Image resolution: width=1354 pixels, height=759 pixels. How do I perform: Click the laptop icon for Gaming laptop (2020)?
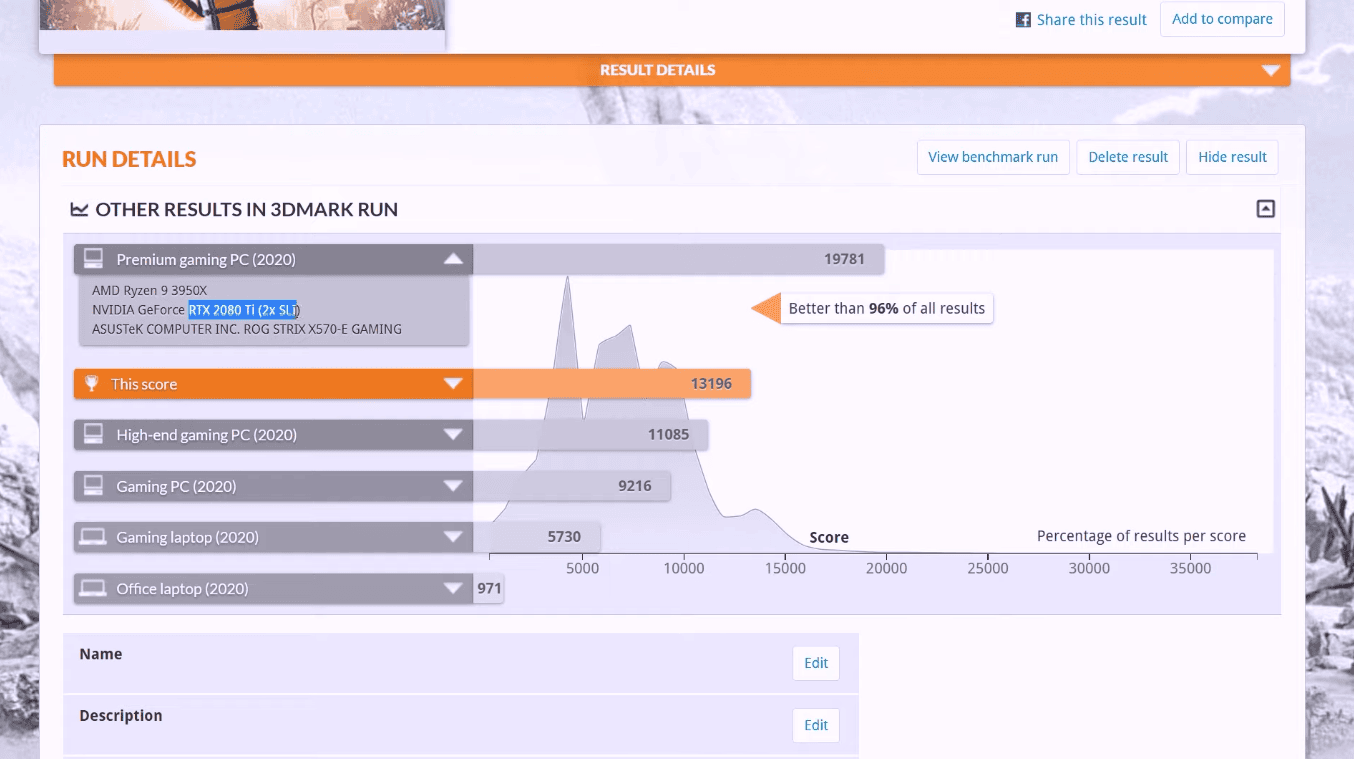click(x=94, y=538)
